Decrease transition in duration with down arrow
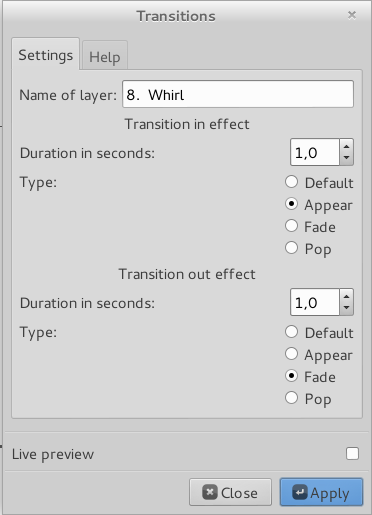372x515 pixels. pos(347,158)
